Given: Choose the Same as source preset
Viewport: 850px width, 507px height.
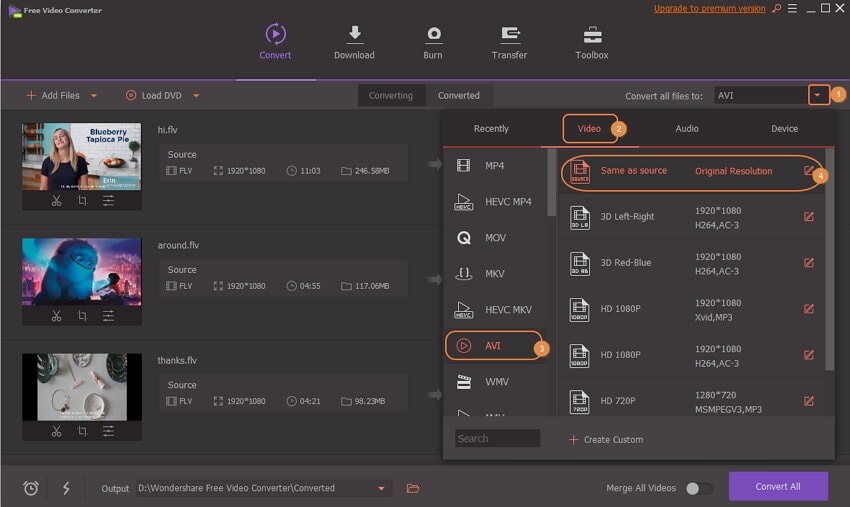Looking at the screenshot, I should coord(691,172).
